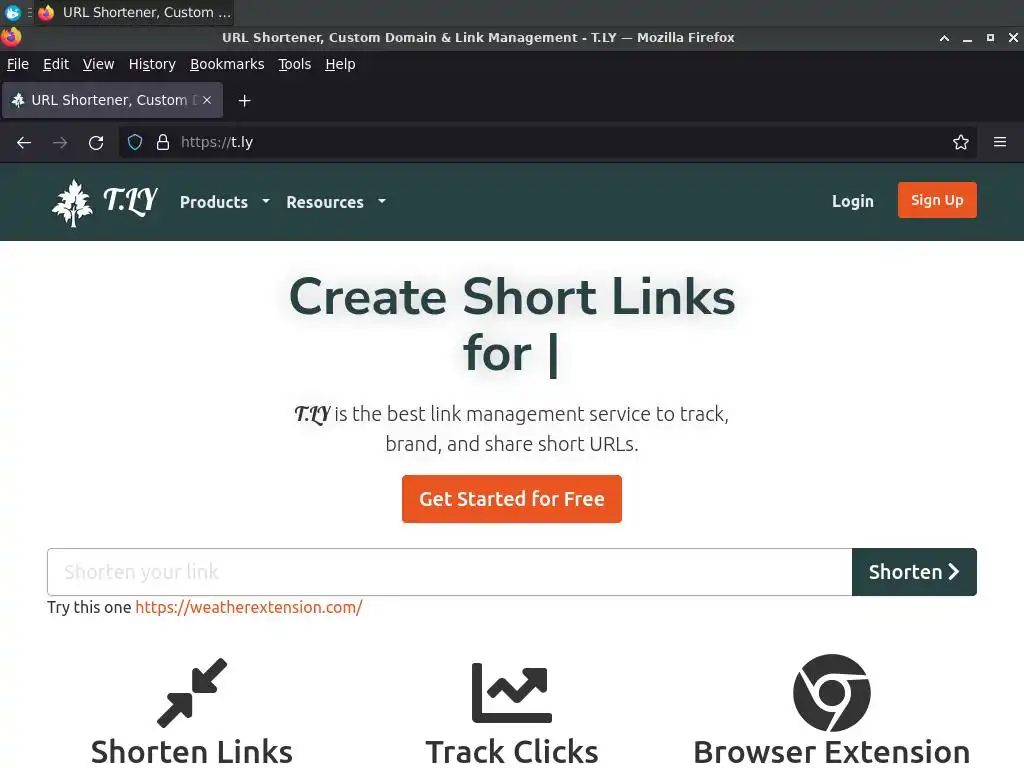The width and height of the screenshot is (1024, 768).
Task: Click the Track Clicks chart icon
Action: coord(512,693)
